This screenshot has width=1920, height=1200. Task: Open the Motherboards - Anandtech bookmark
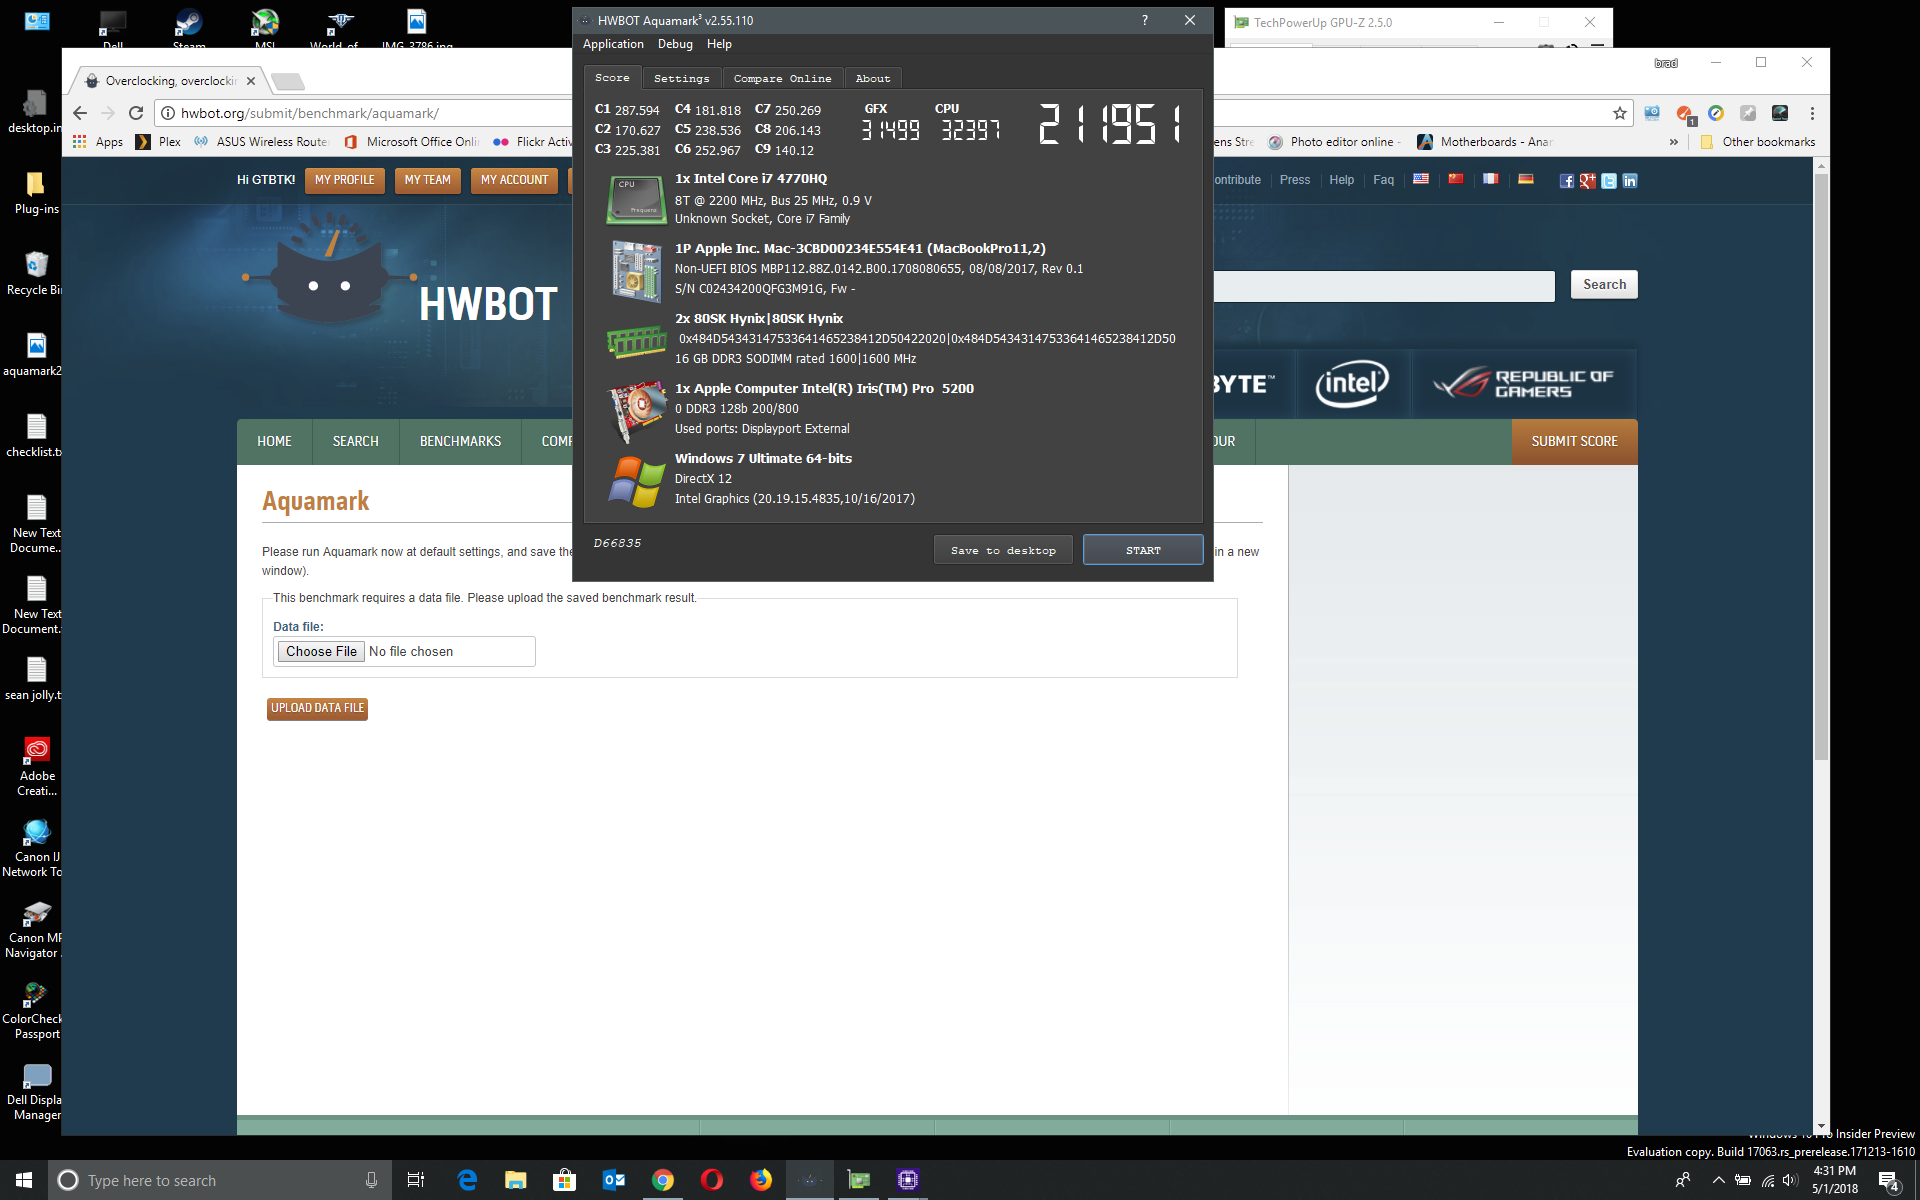(1484, 142)
